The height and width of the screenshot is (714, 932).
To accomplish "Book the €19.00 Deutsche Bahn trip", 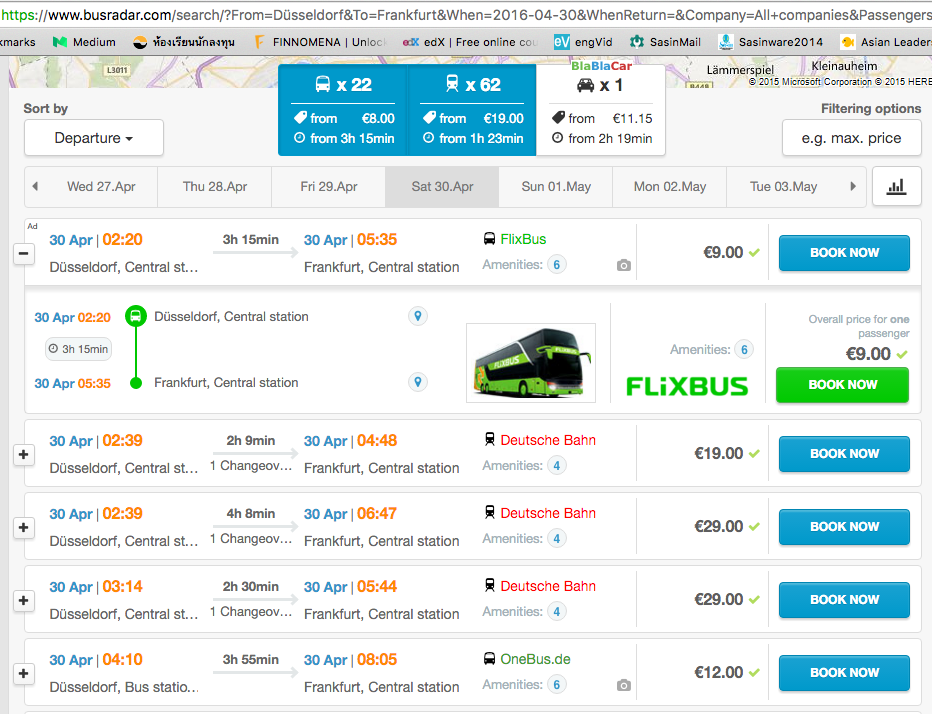I will click(x=844, y=454).
